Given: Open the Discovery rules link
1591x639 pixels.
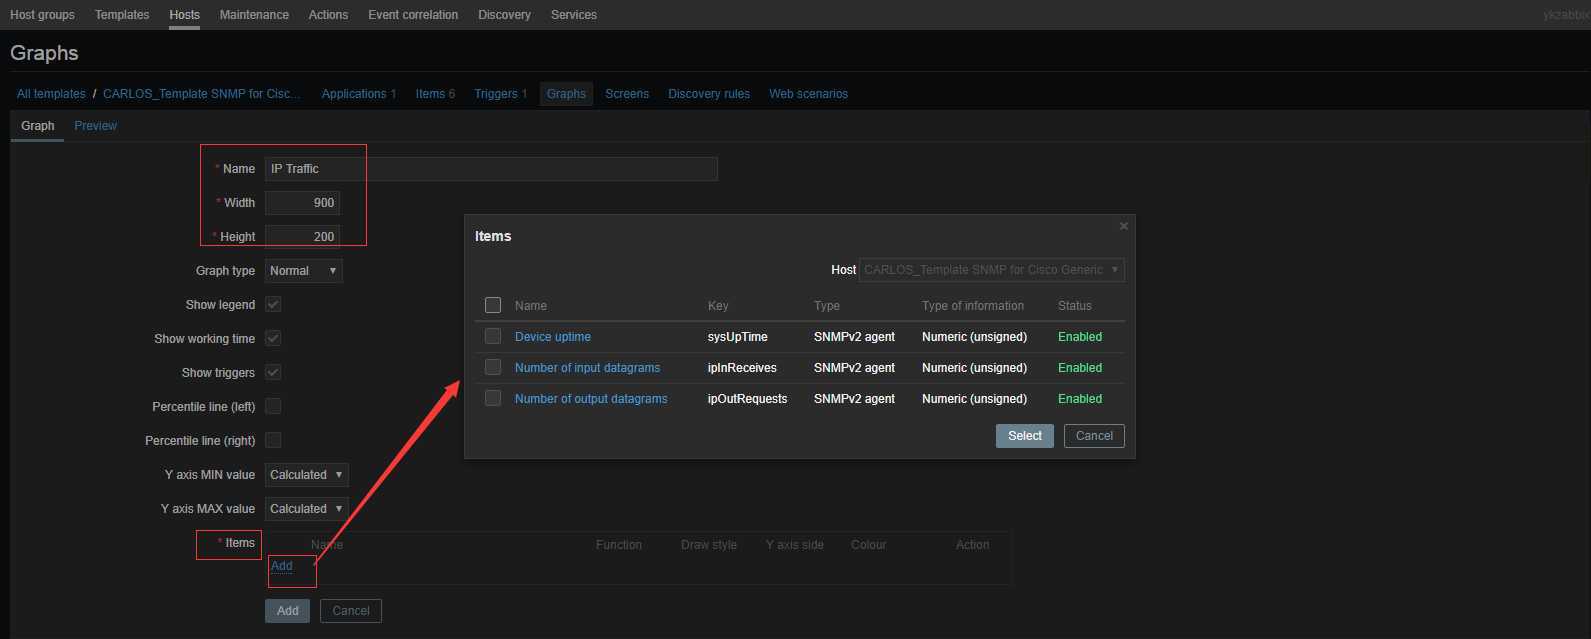Looking at the screenshot, I should click(x=709, y=93).
